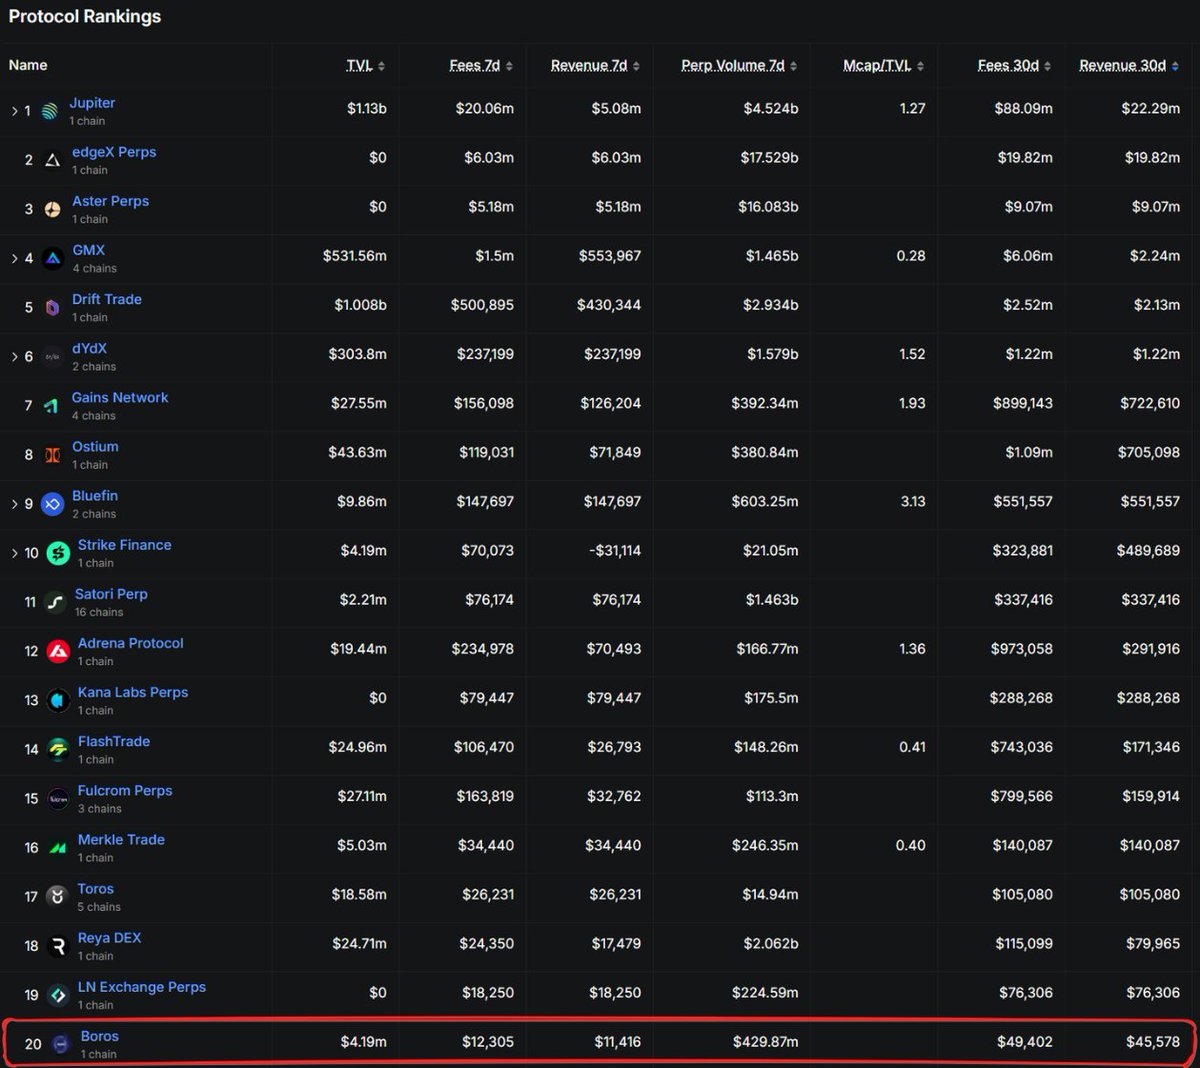1200x1068 pixels.
Task: Sort table by Revenue 30d column
Action: (1129, 65)
